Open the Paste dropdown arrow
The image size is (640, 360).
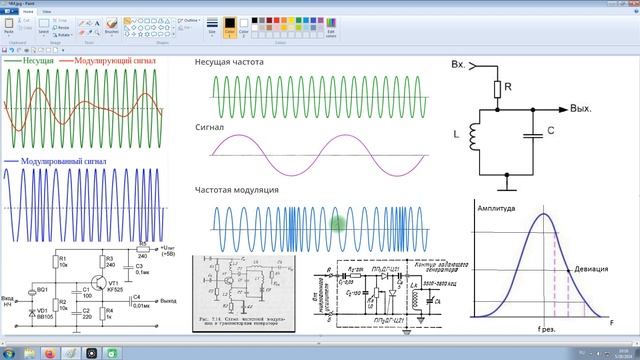(9, 36)
